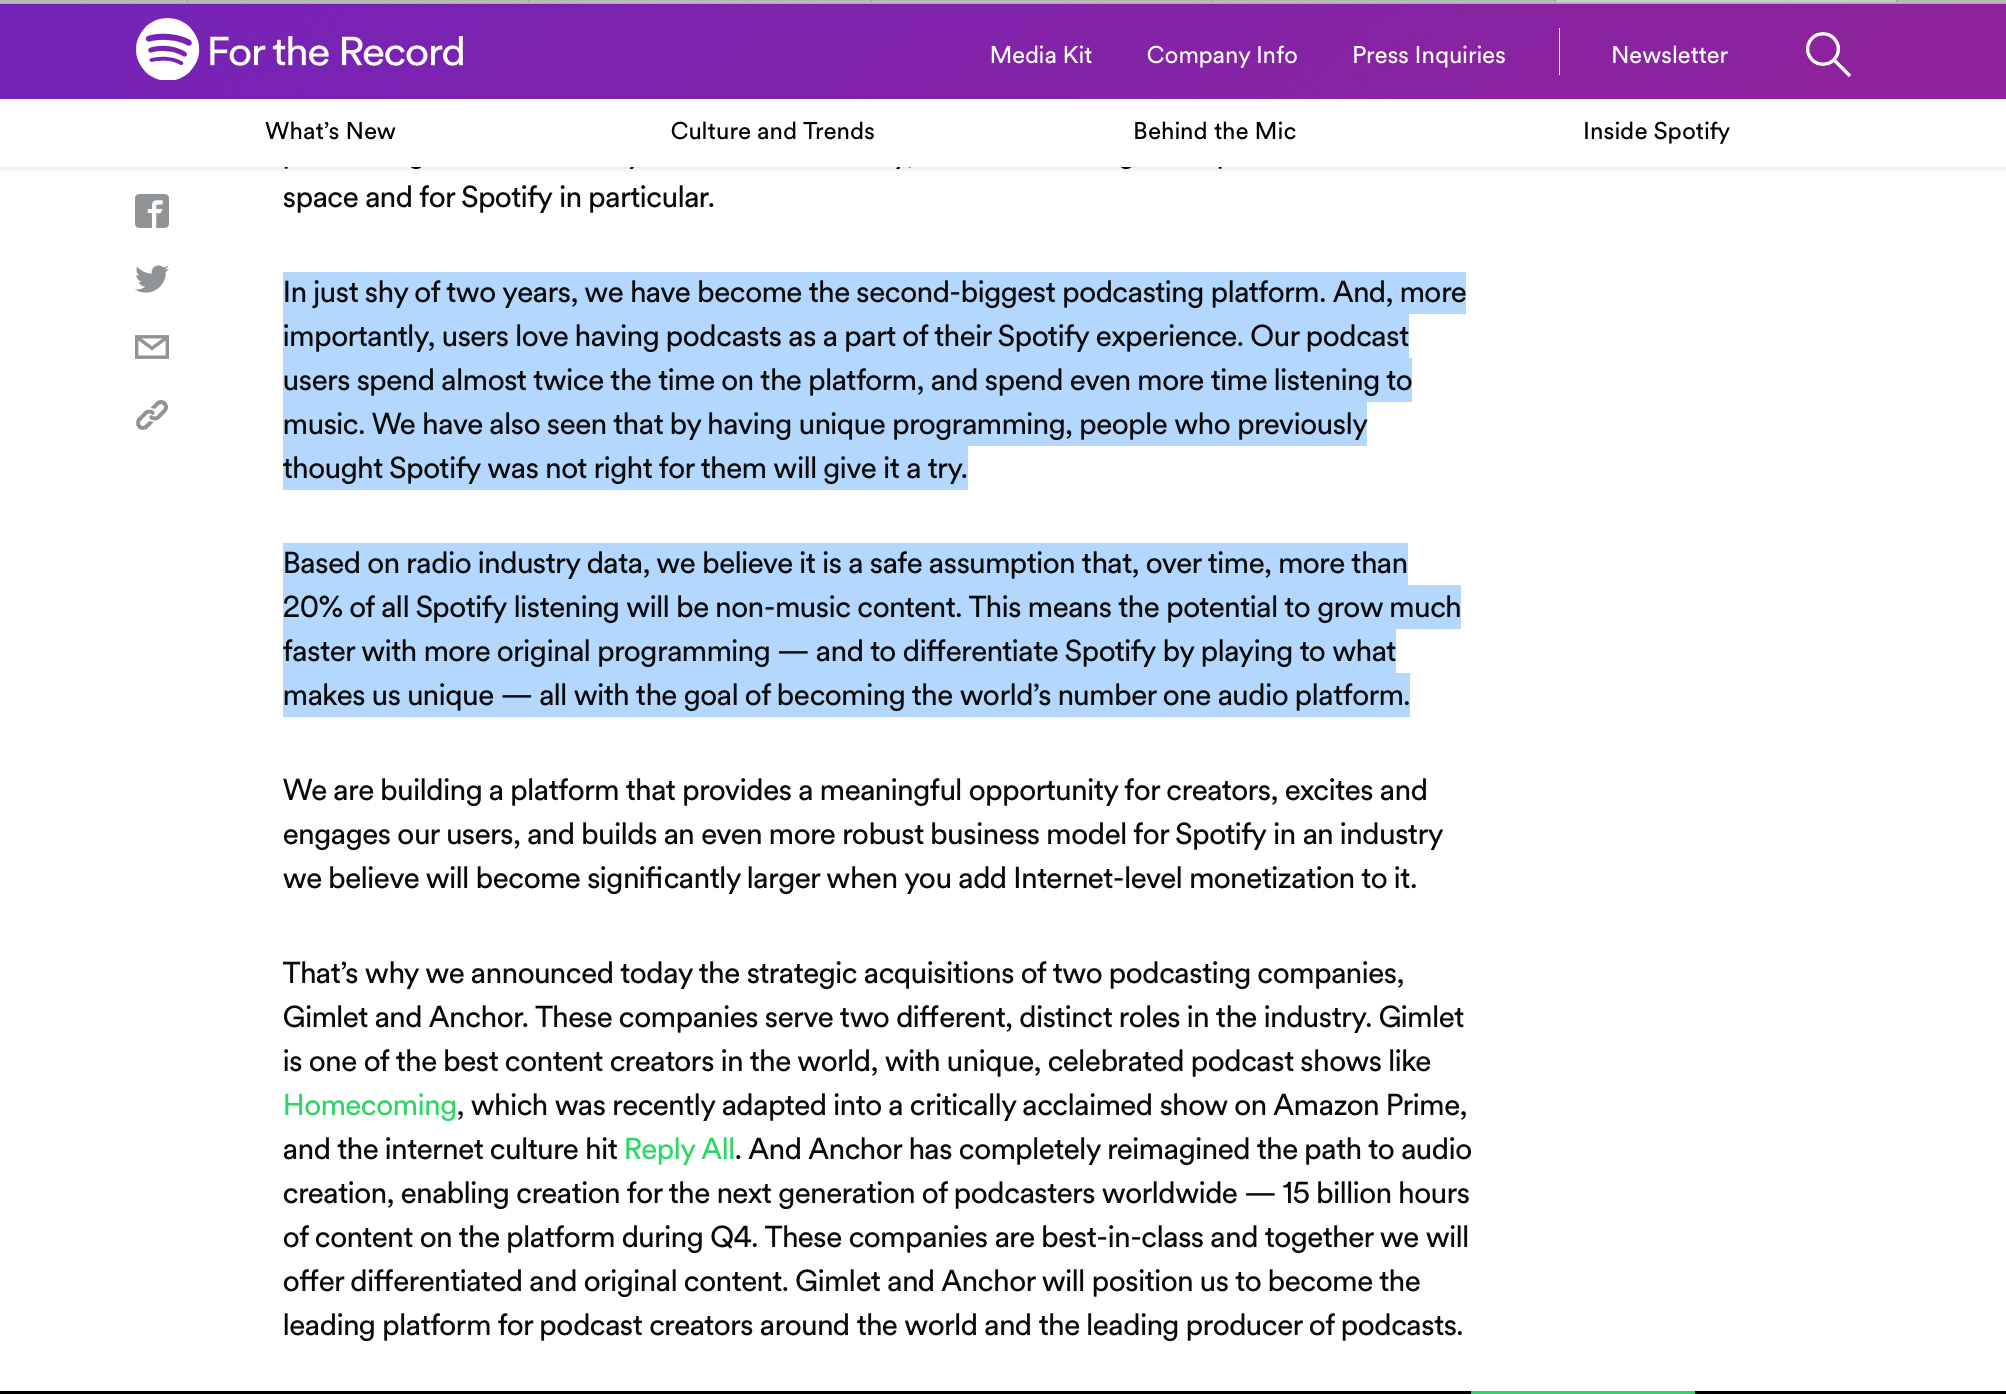Follow the Reply All link
This screenshot has height=1394, width=2006.
[x=680, y=1149]
